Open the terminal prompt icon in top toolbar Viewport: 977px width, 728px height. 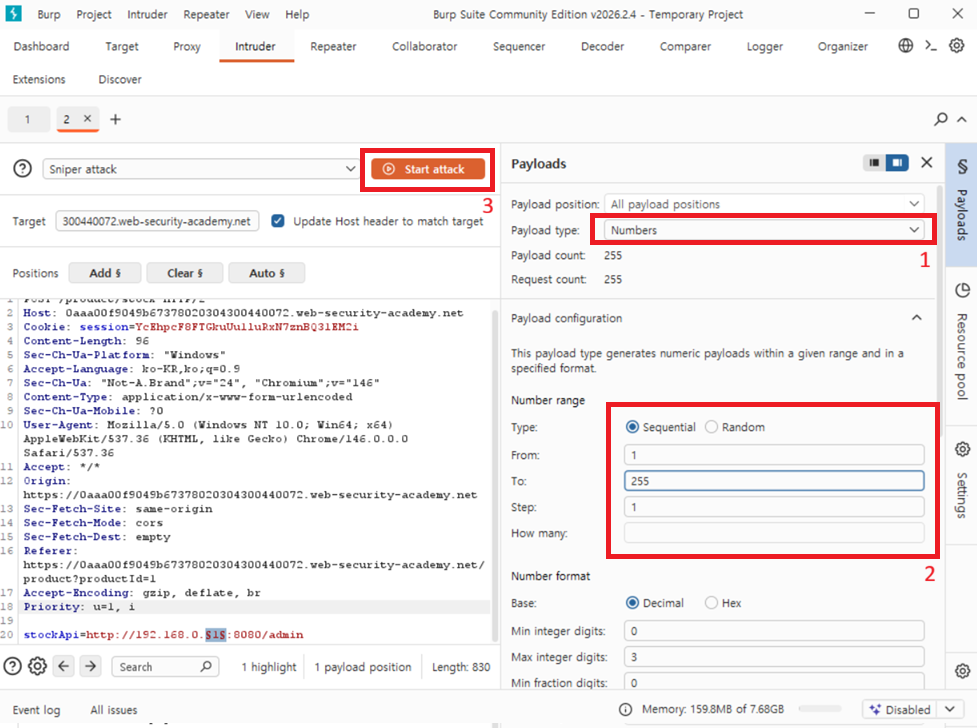tap(931, 46)
